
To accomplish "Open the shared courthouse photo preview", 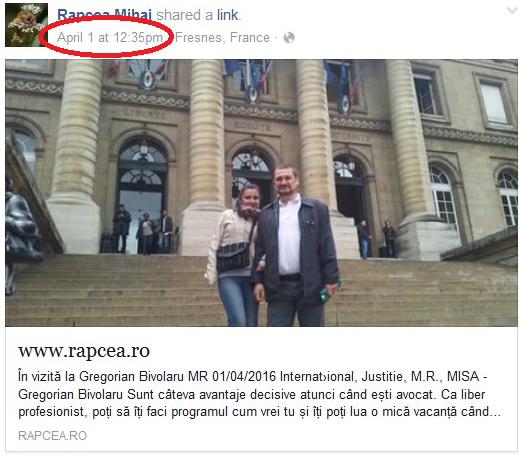I will [x=261, y=193].
